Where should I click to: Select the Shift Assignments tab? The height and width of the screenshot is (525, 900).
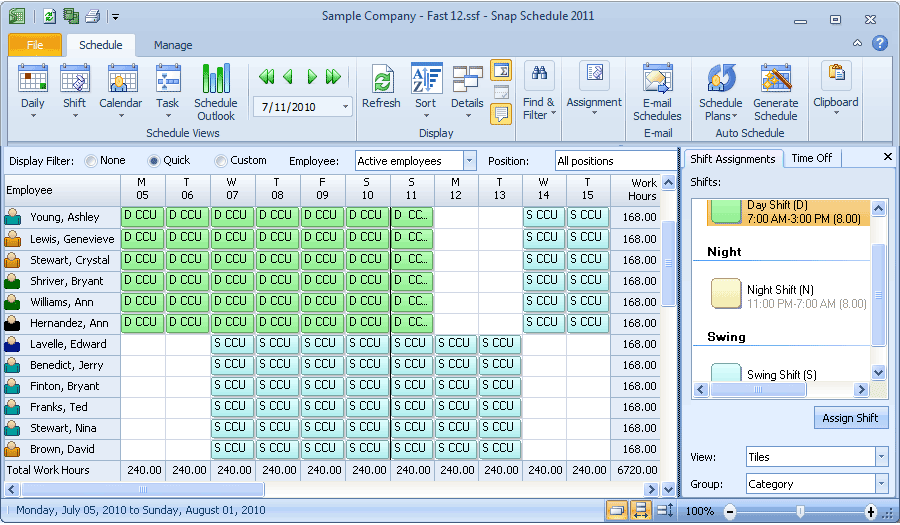(732, 159)
